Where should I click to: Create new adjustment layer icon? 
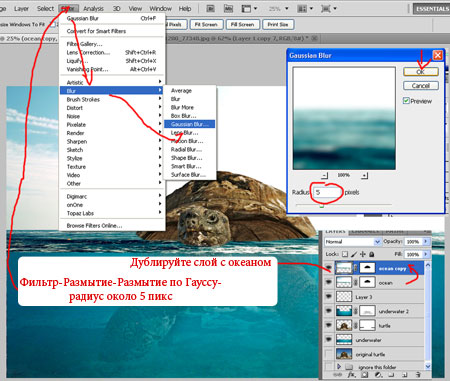click(x=378, y=375)
